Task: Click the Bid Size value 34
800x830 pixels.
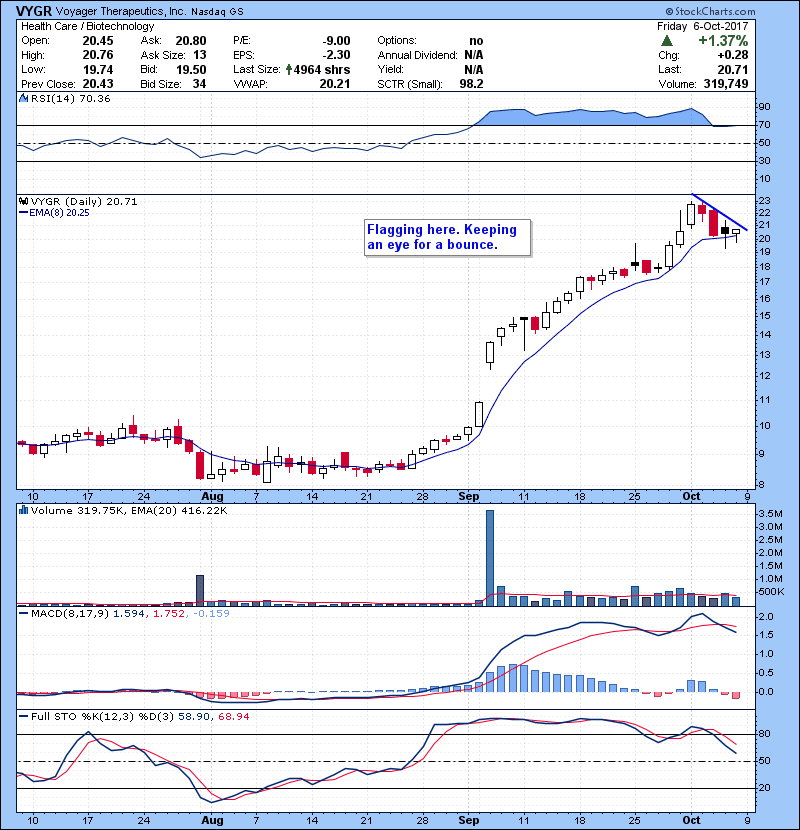Action: [199, 84]
